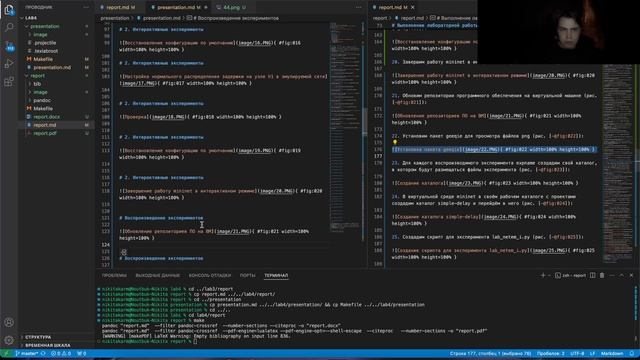
Task: Open the Ports panel tab
Action: (x=247, y=276)
